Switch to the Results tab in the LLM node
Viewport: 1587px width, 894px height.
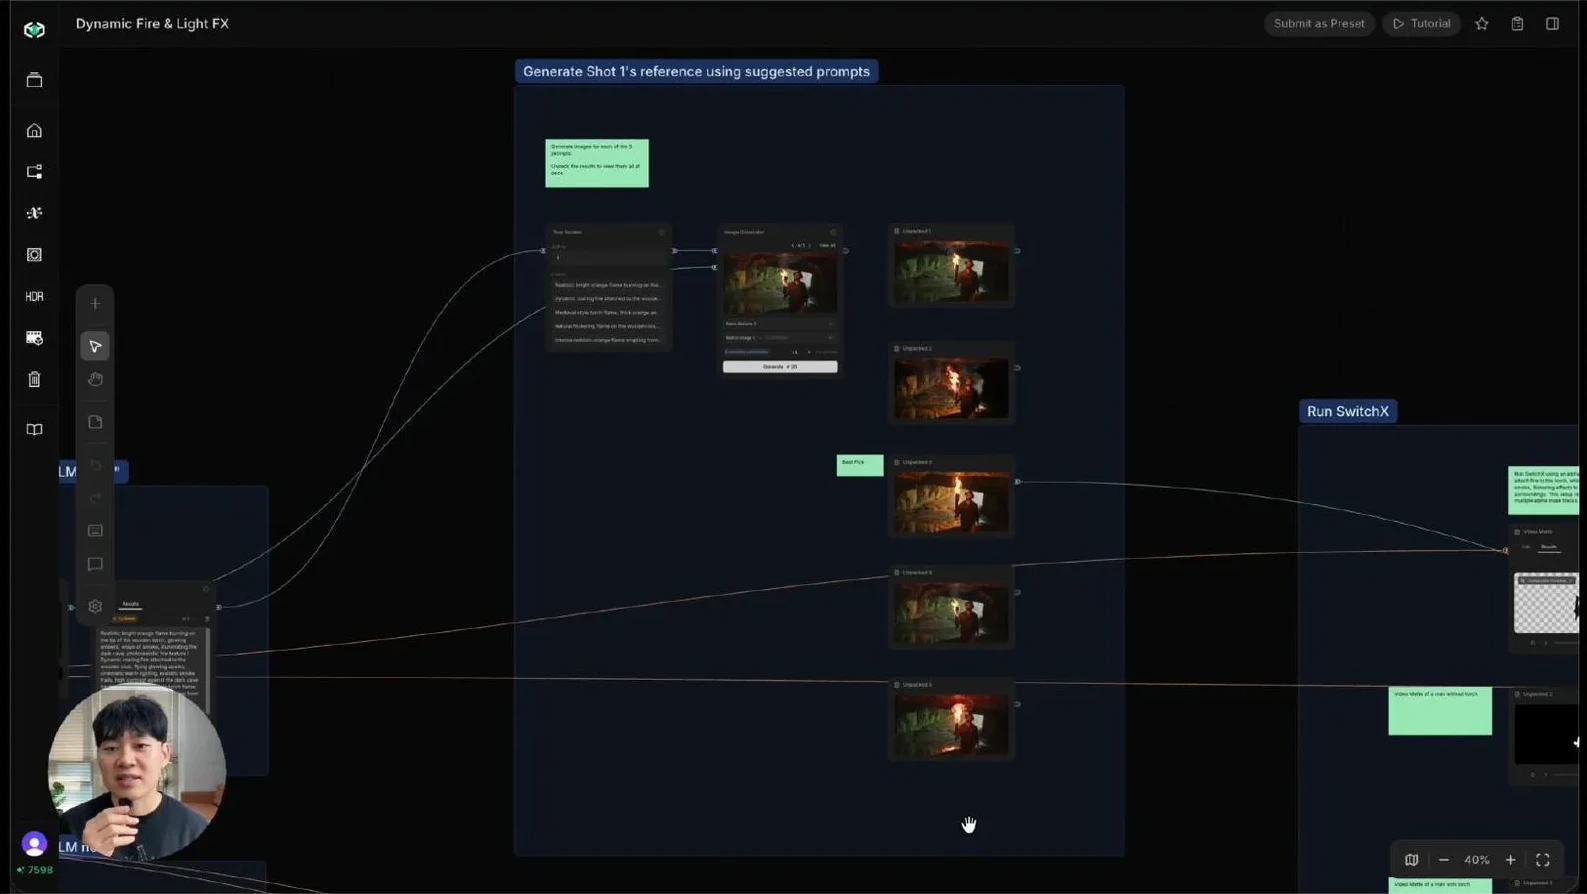[130, 604]
